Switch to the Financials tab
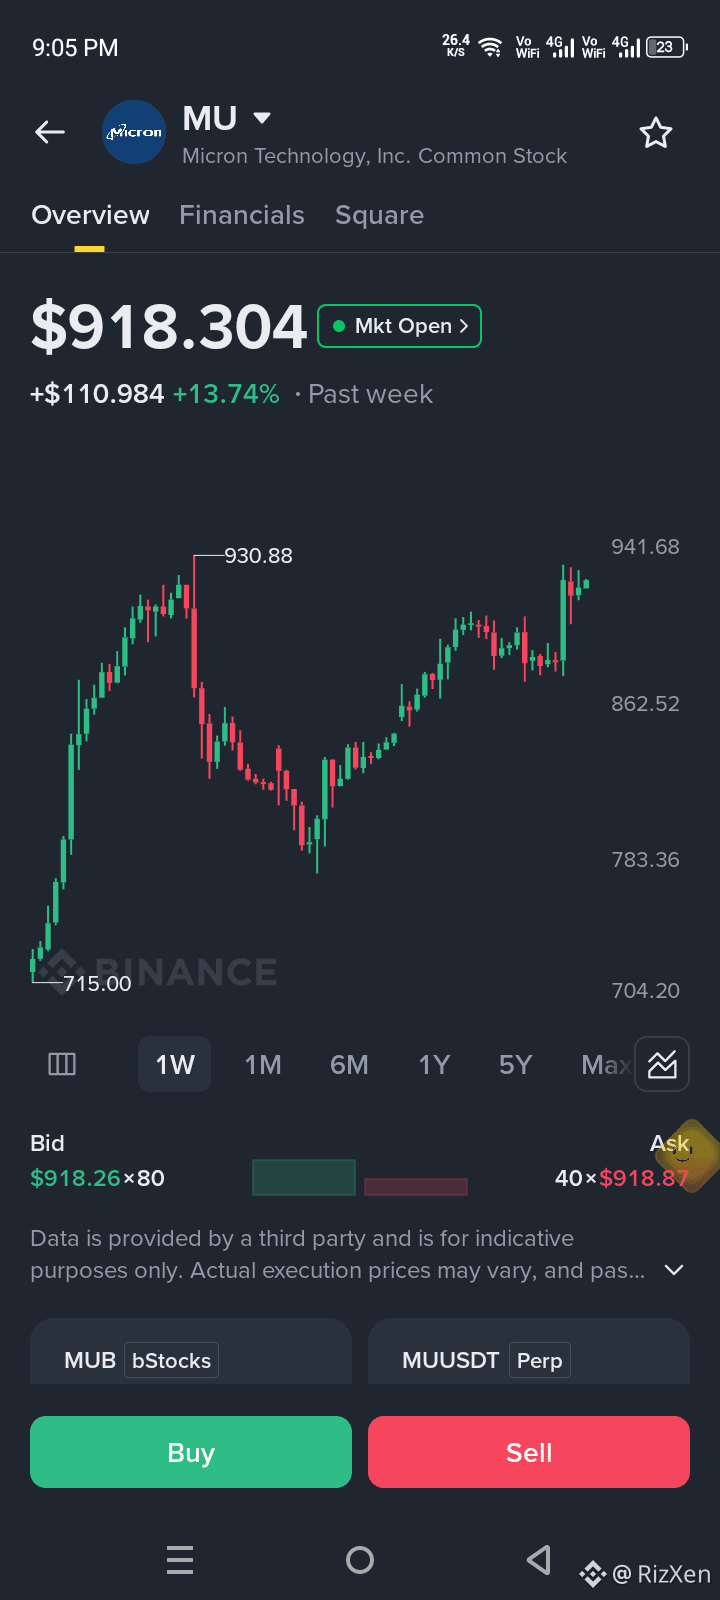This screenshot has height=1600, width=720. (x=242, y=215)
